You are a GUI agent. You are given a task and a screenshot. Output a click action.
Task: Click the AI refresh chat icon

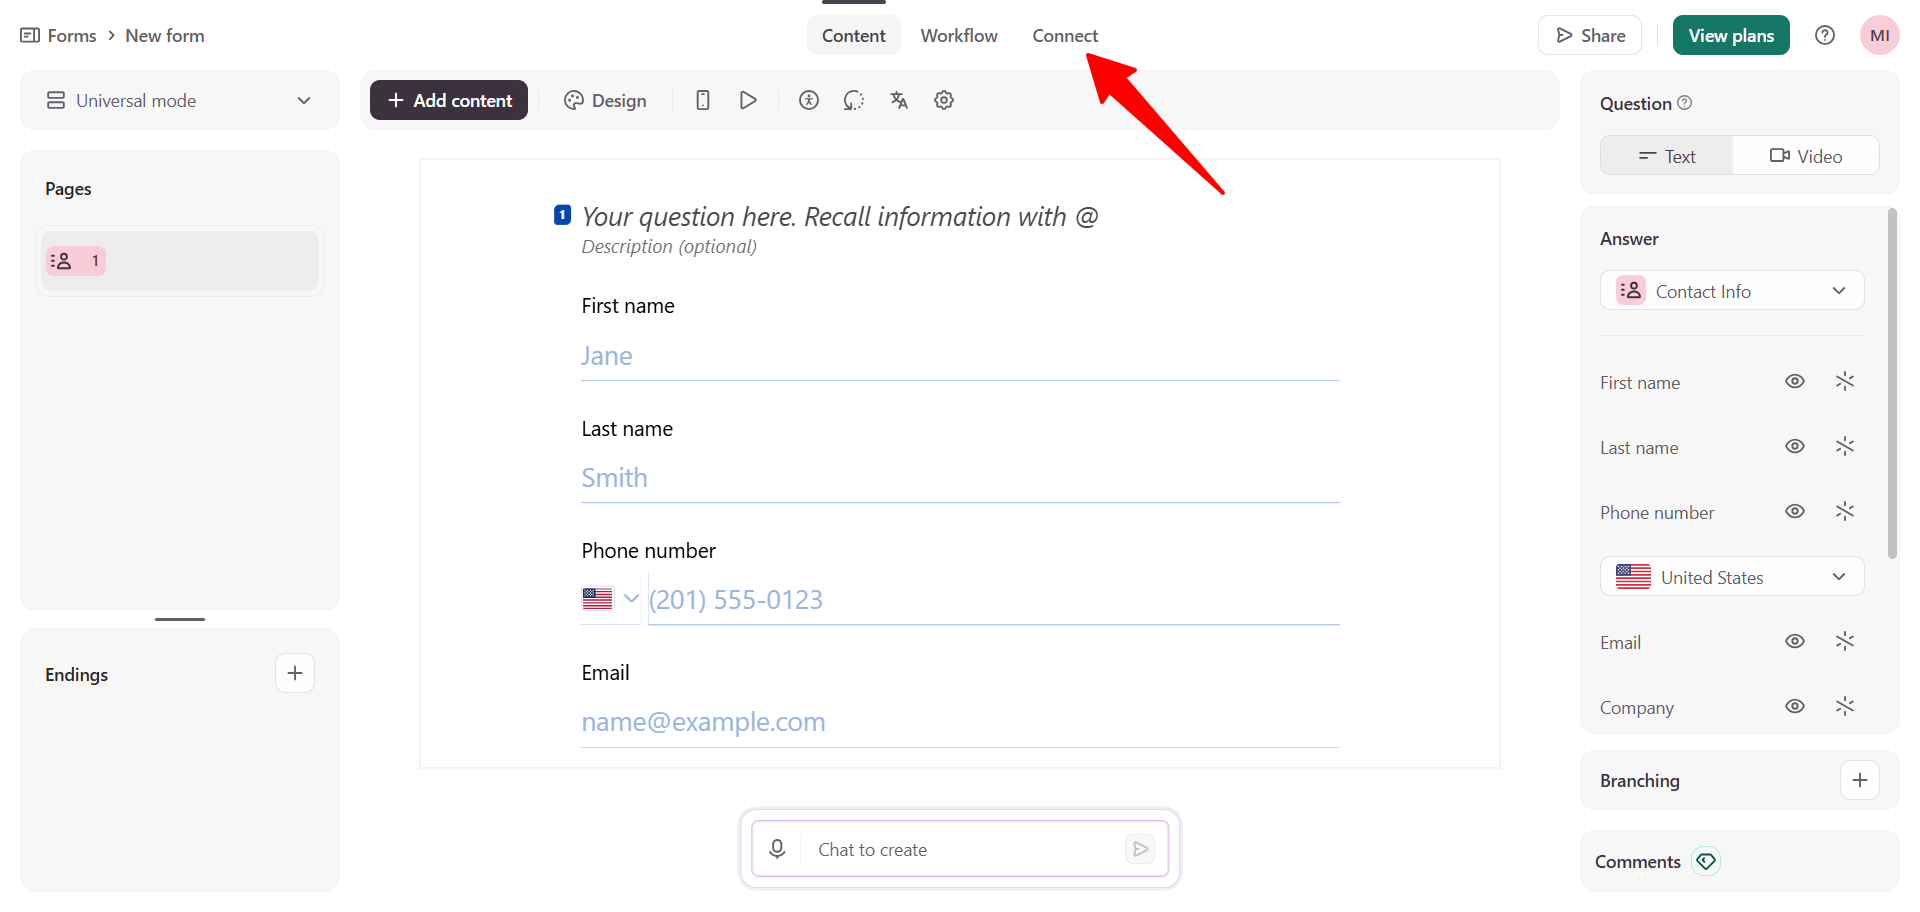(853, 100)
